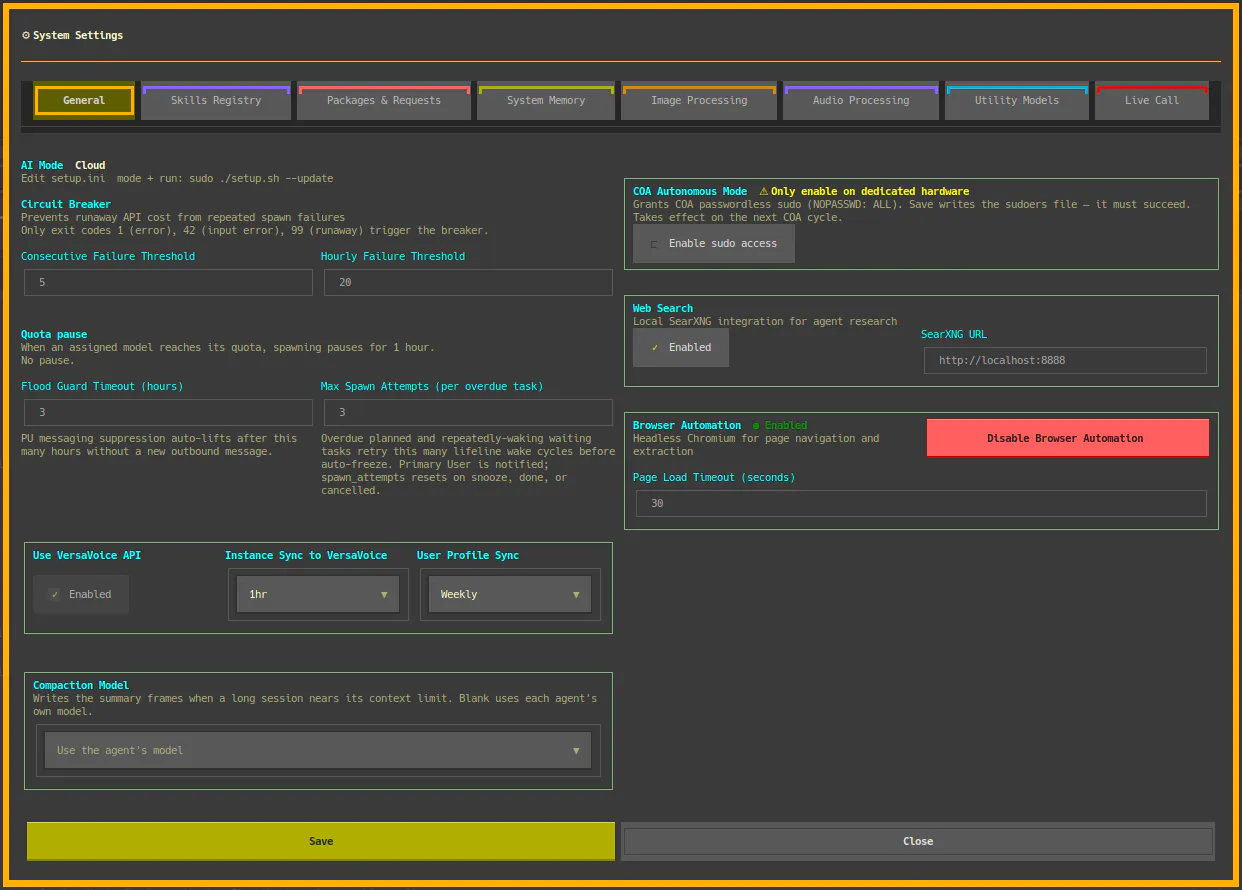Screen dimensions: 1242x890
Task: Expand the Compaction Model dropdown
Action: click(318, 750)
